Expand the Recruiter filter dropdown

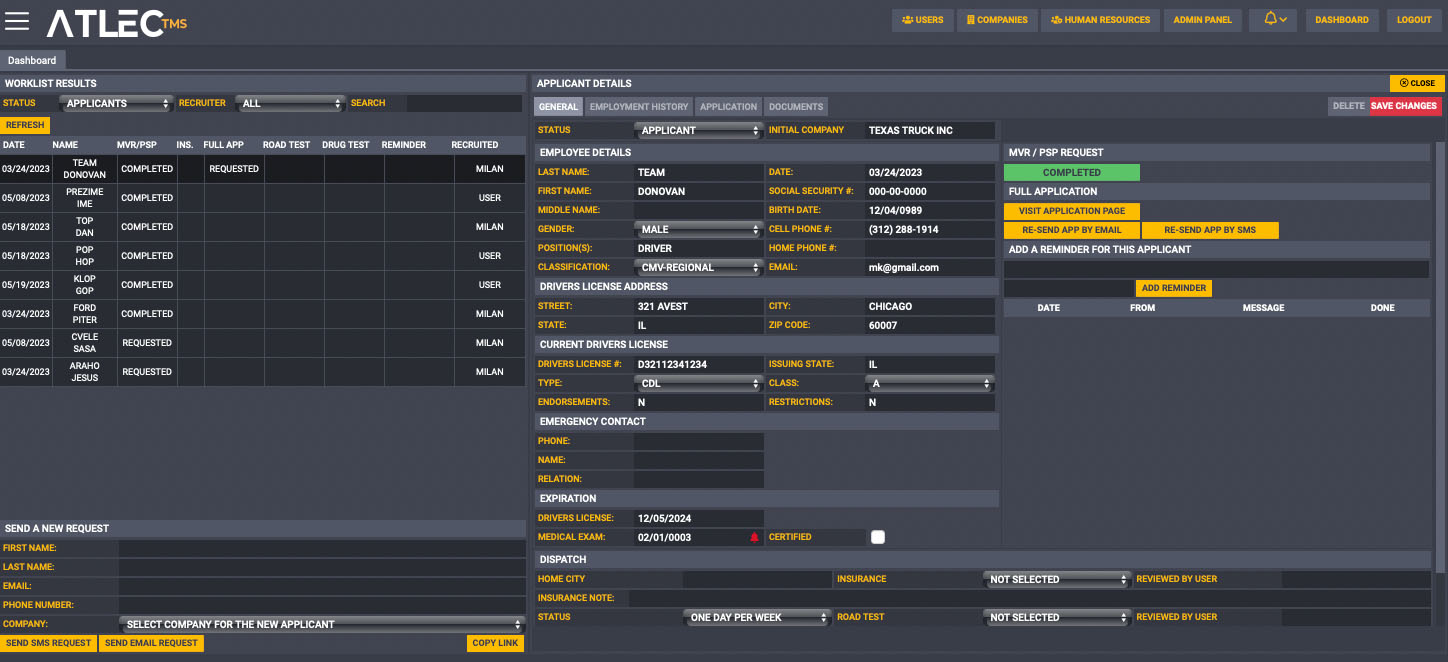[290, 103]
